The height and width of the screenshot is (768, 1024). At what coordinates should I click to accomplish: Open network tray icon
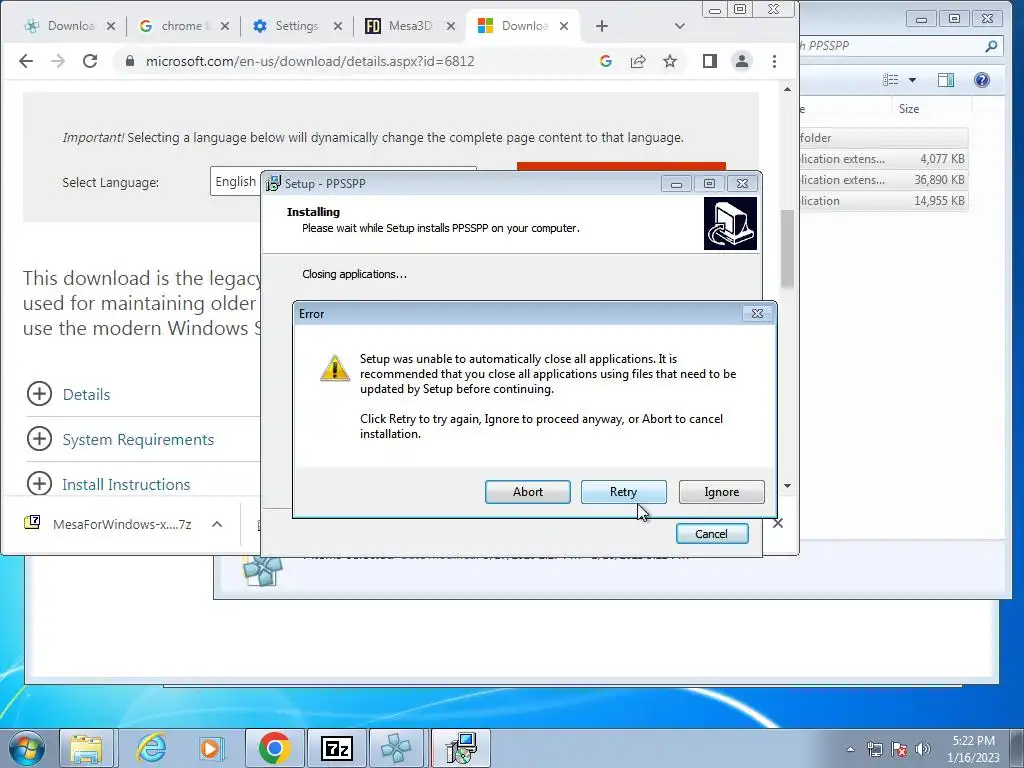click(x=874, y=749)
